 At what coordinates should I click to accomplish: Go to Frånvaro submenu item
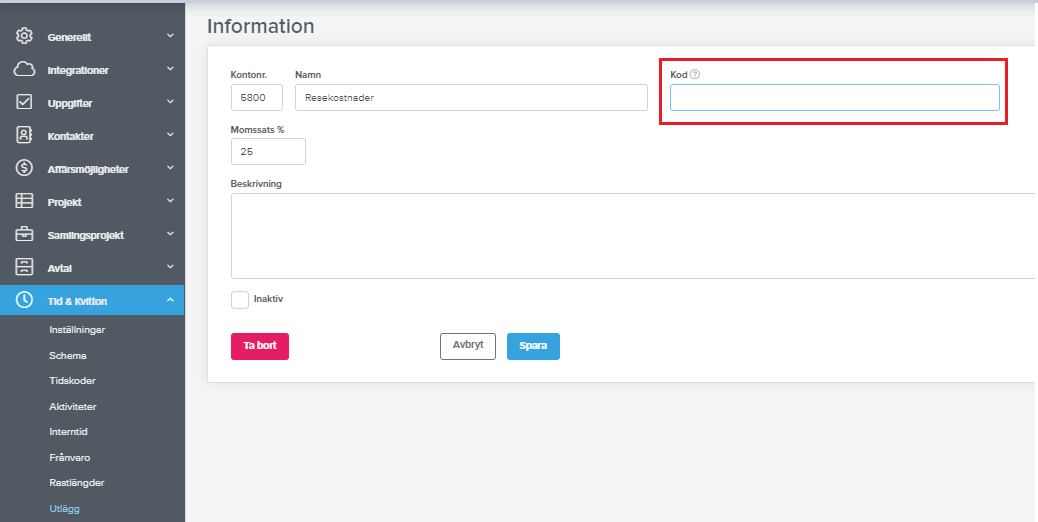(x=72, y=457)
